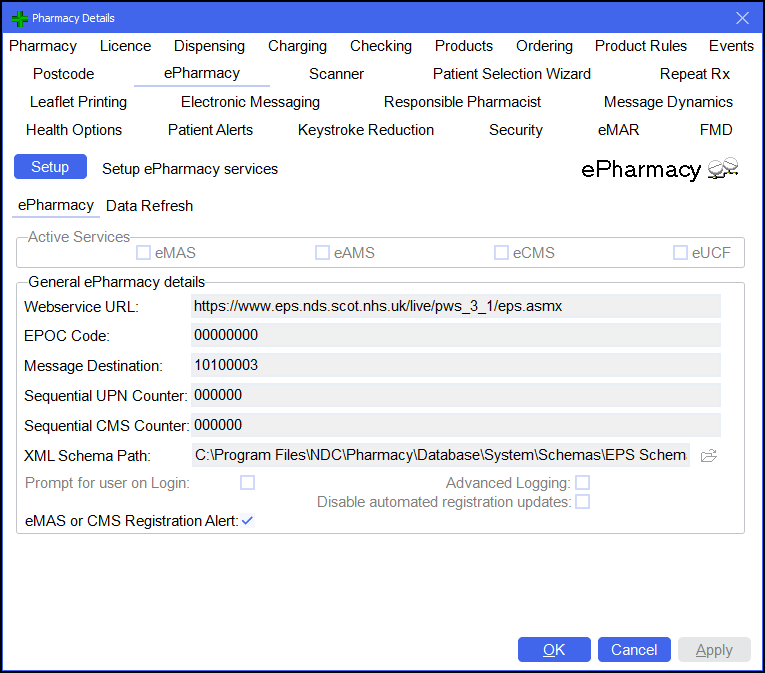Tick the eCMS service checkbox

(501, 253)
